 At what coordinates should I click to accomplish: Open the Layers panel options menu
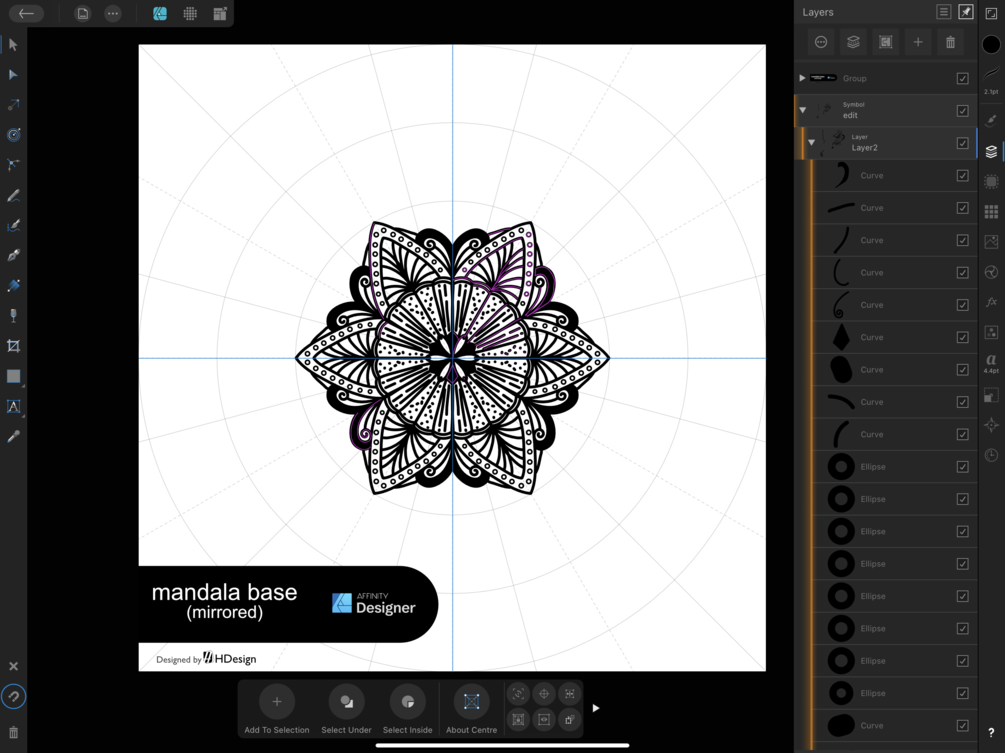coord(943,11)
